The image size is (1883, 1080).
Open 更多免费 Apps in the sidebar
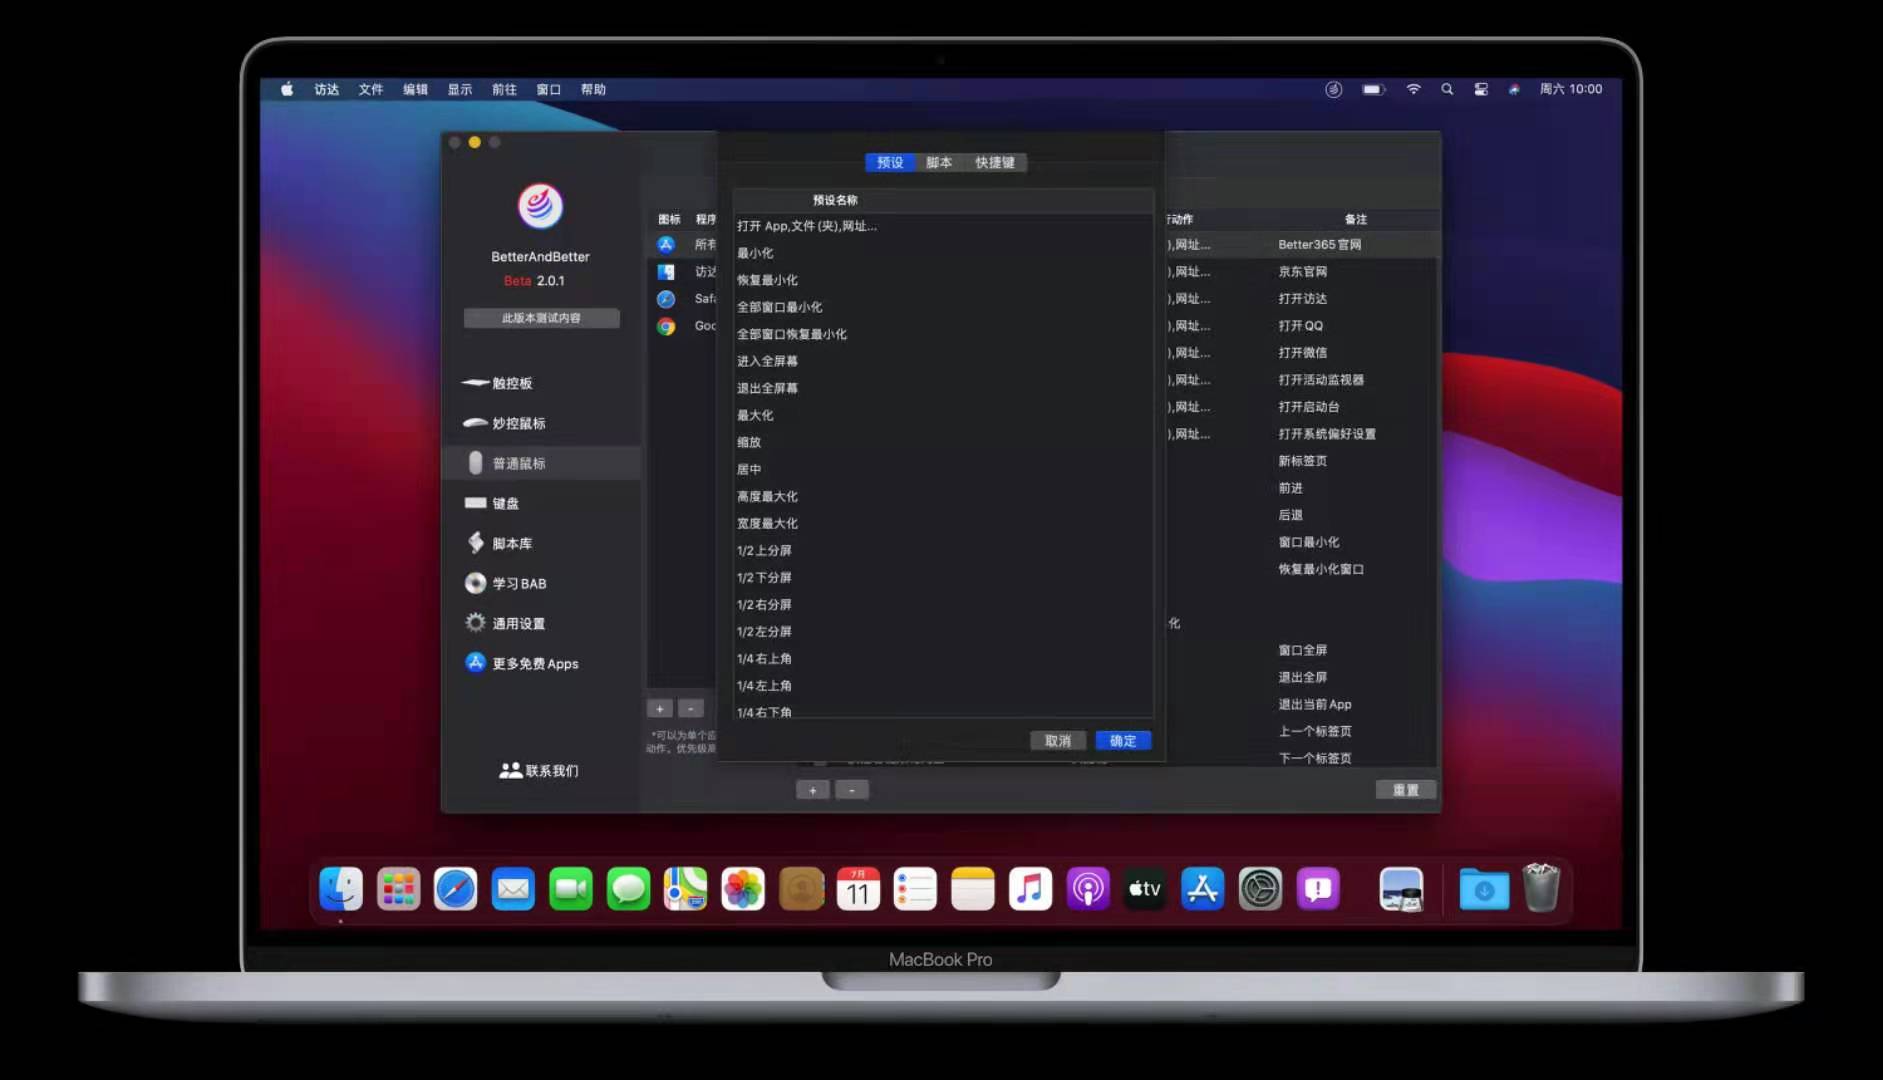(541, 663)
